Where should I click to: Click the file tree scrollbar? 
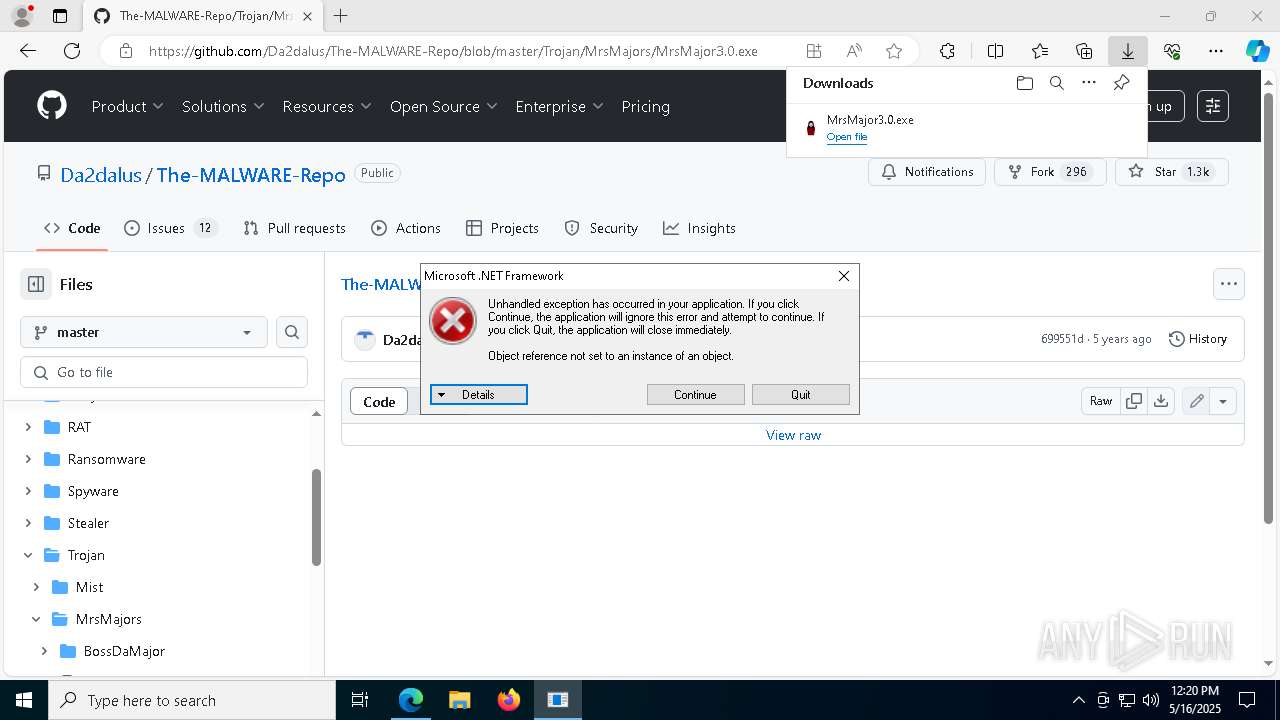(316, 518)
